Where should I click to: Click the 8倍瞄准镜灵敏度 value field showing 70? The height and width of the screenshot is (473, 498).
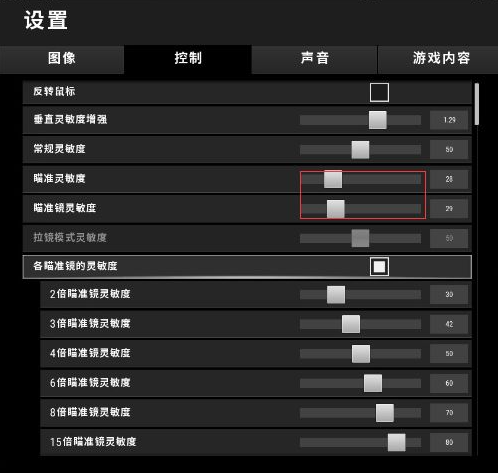pyautogui.click(x=449, y=413)
